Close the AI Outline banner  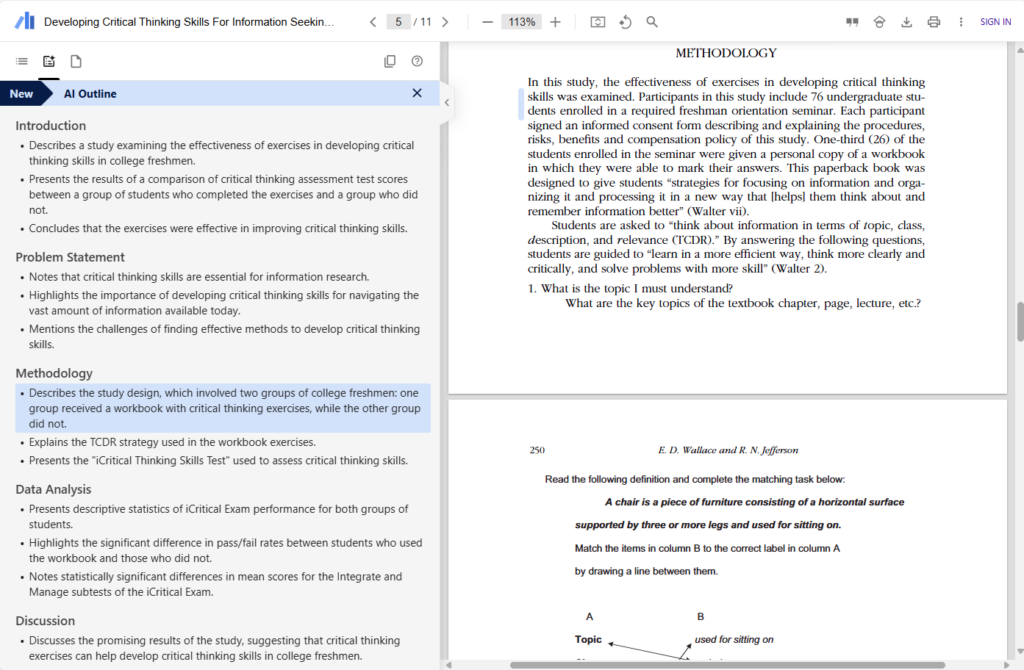[417, 93]
